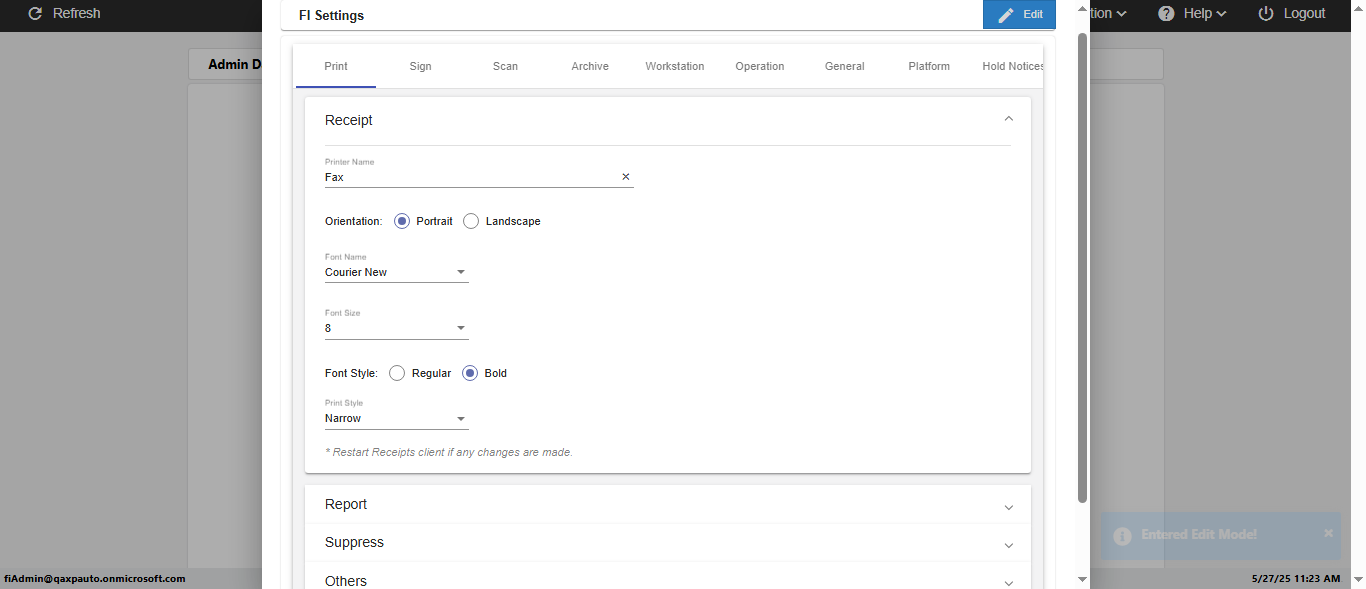Click the Printer Name input field

pyautogui.click(x=470, y=177)
